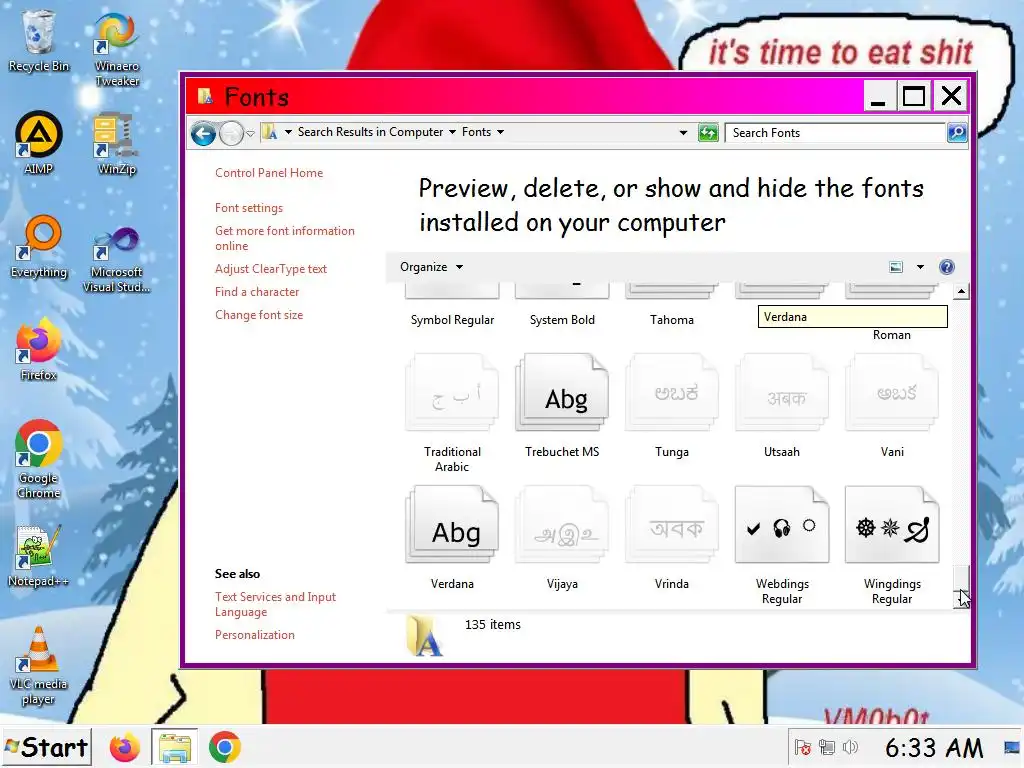Refresh the Fonts folder view
The width and height of the screenshot is (1024, 768).
point(708,133)
